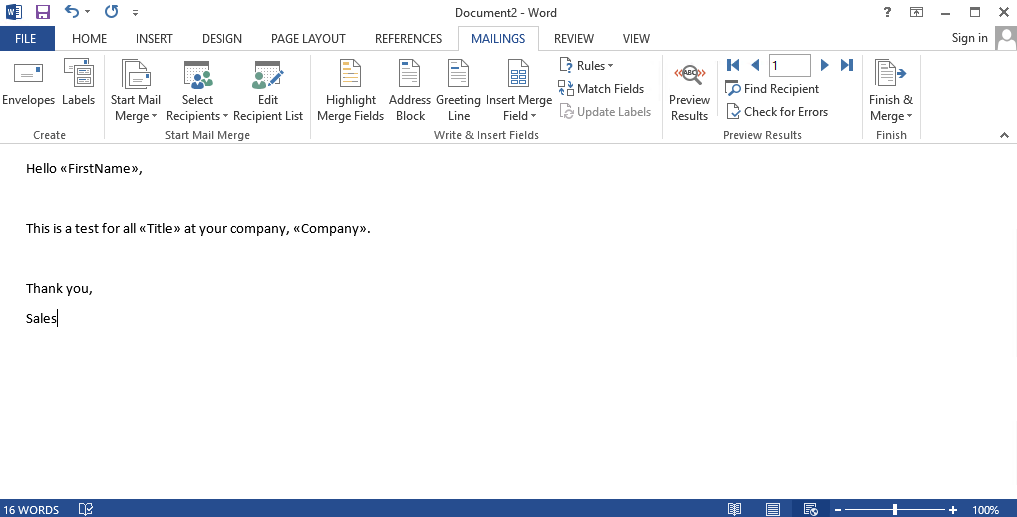Click the «Company» merge field
Viewport: 1017px width, 517px height.
[329, 228]
